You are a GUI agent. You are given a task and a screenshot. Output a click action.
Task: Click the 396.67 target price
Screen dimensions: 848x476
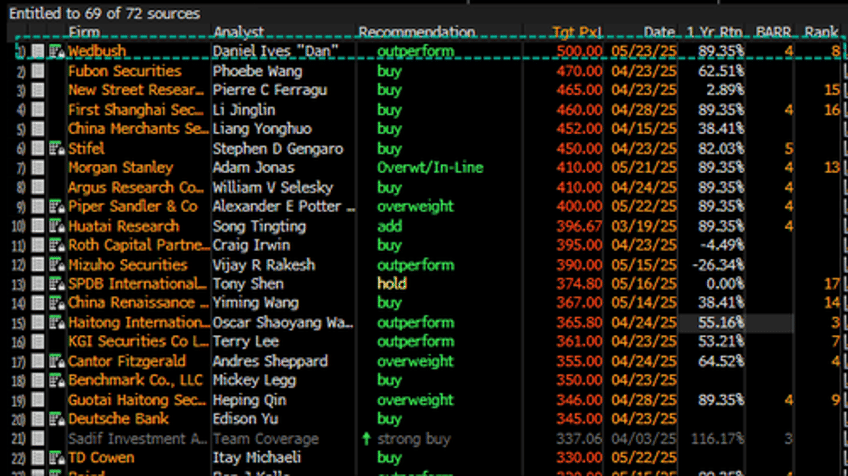click(579, 226)
